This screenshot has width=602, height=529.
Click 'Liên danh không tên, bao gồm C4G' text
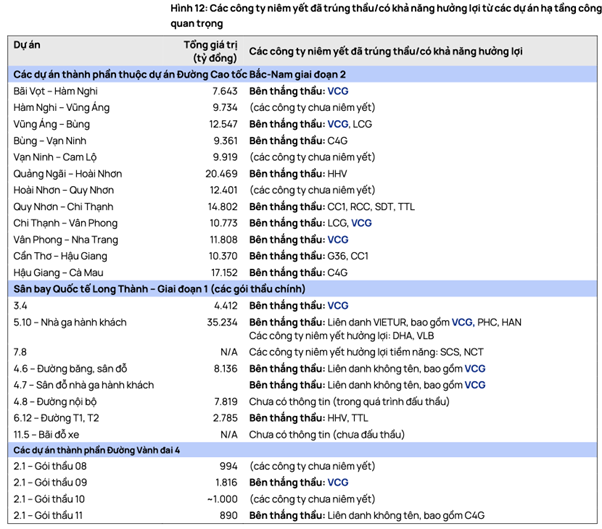coord(406,516)
